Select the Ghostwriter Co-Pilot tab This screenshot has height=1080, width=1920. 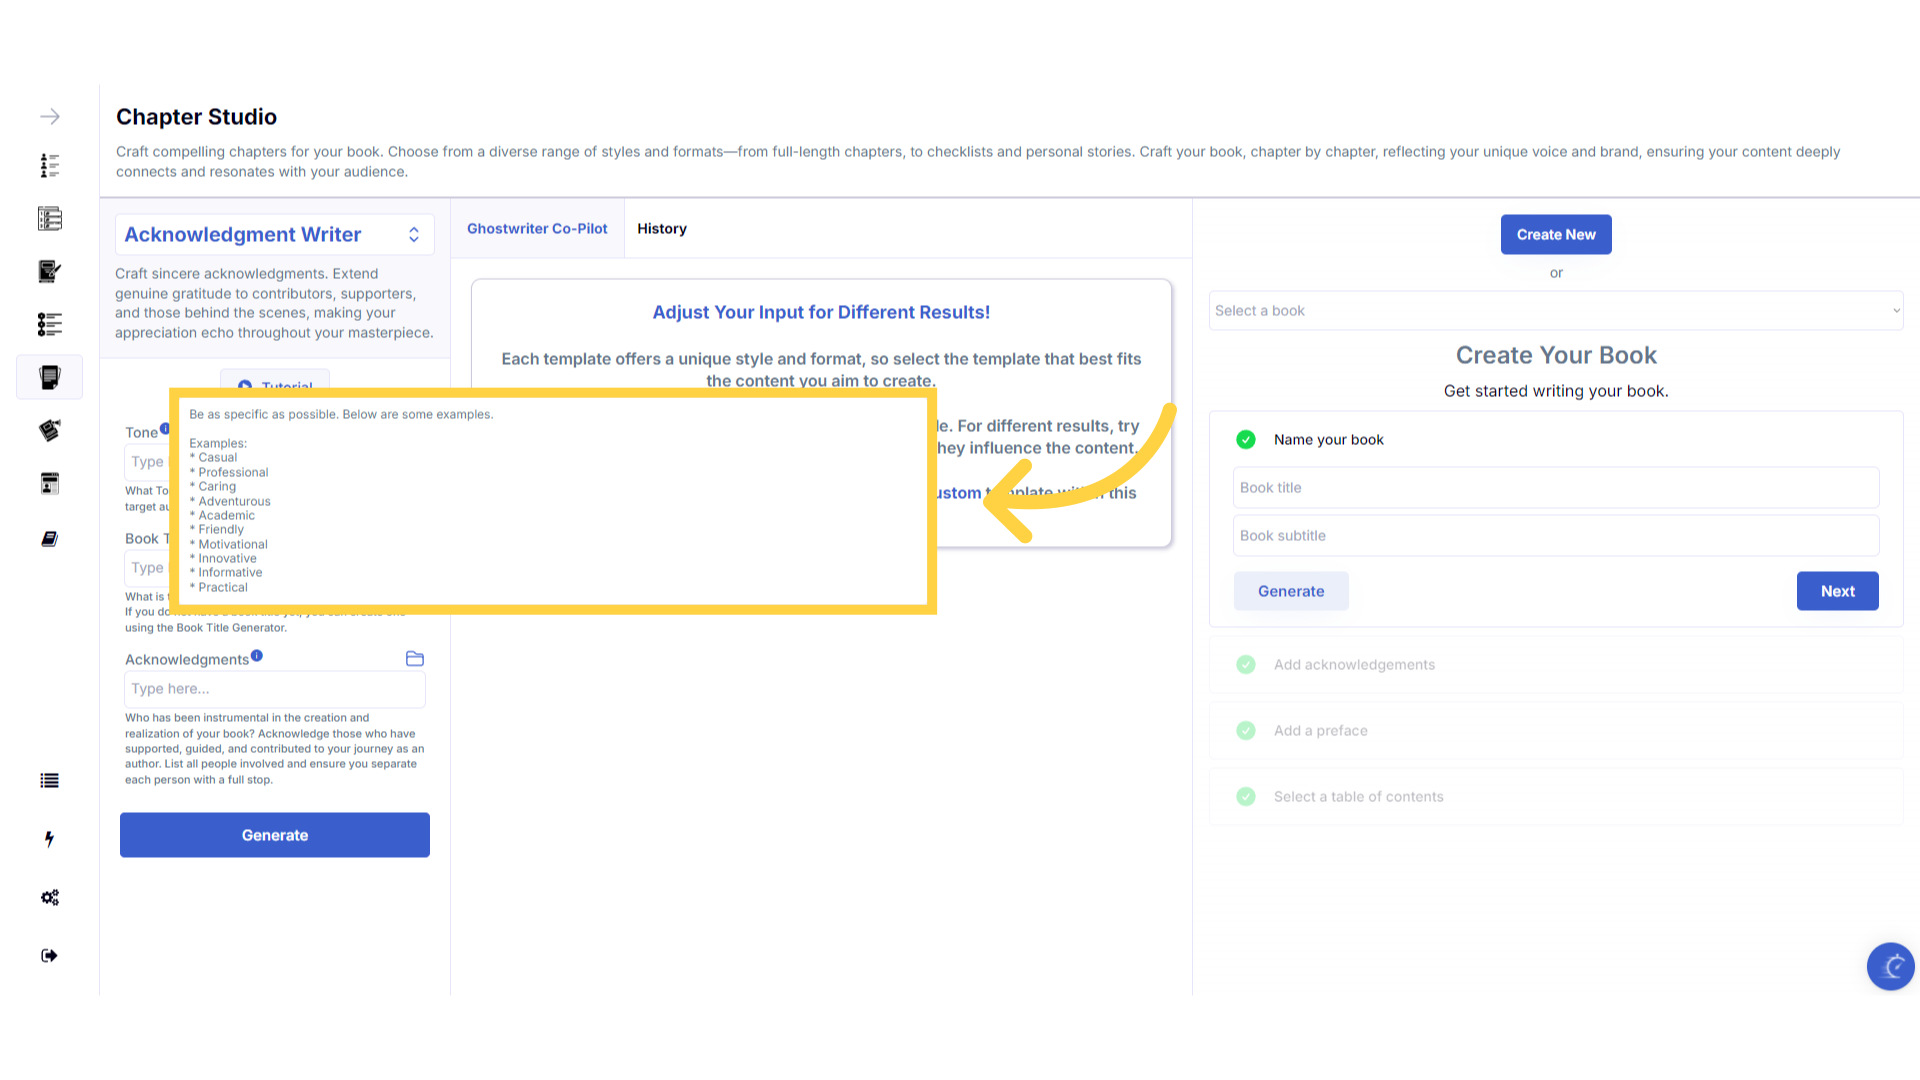point(537,229)
